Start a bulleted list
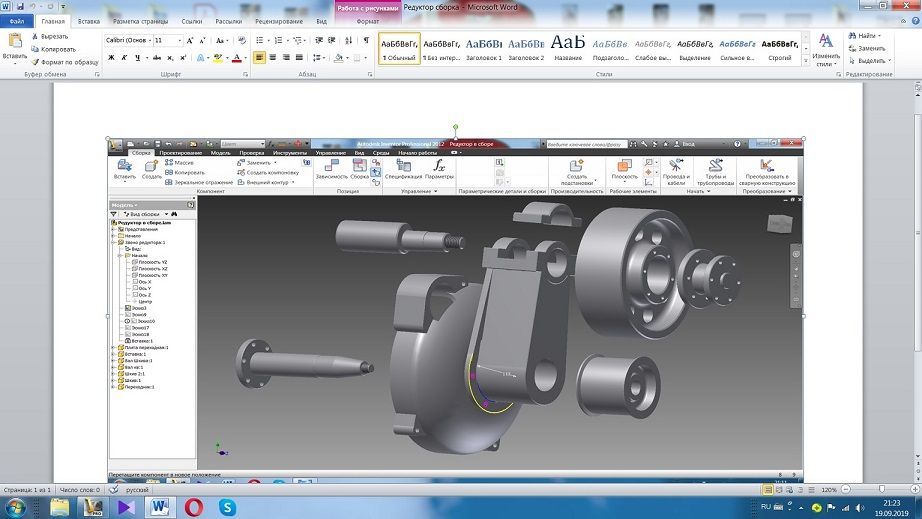The height and width of the screenshot is (519, 922). pyautogui.click(x=260, y=40)
